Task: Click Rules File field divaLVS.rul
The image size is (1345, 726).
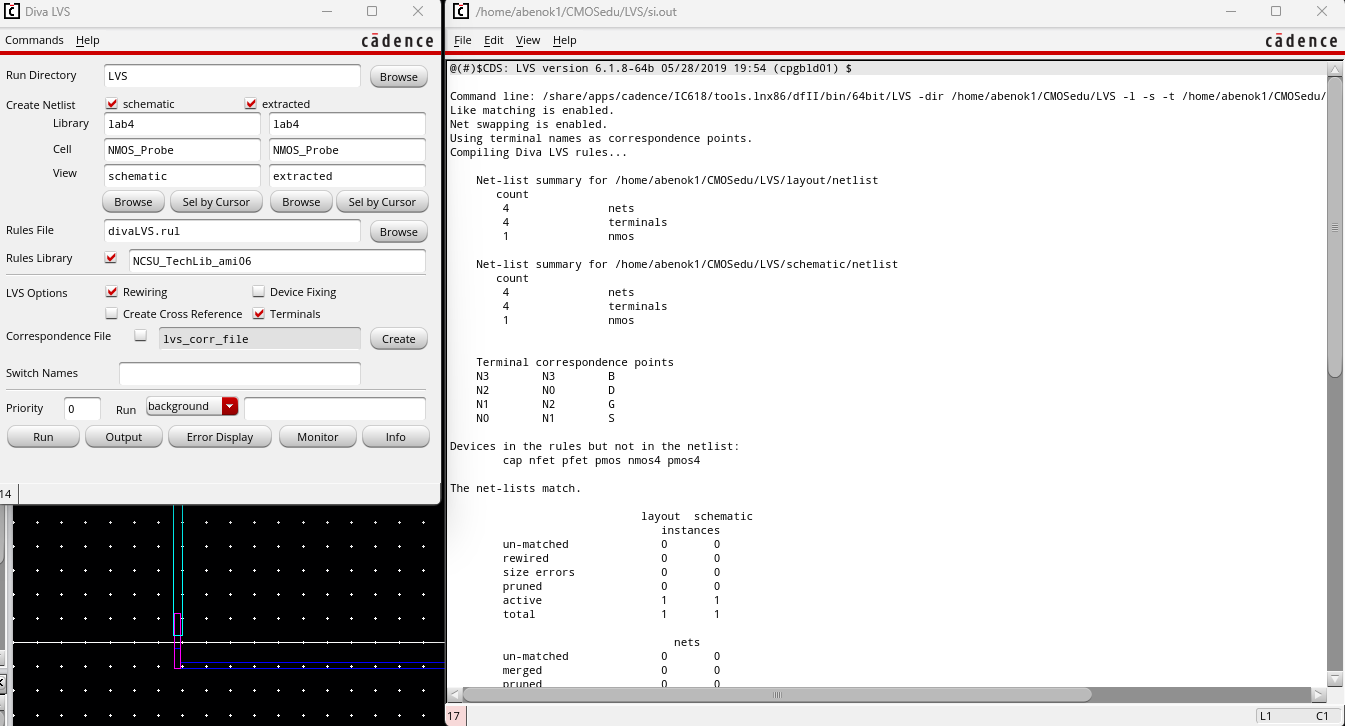Action: pos(232,231)
